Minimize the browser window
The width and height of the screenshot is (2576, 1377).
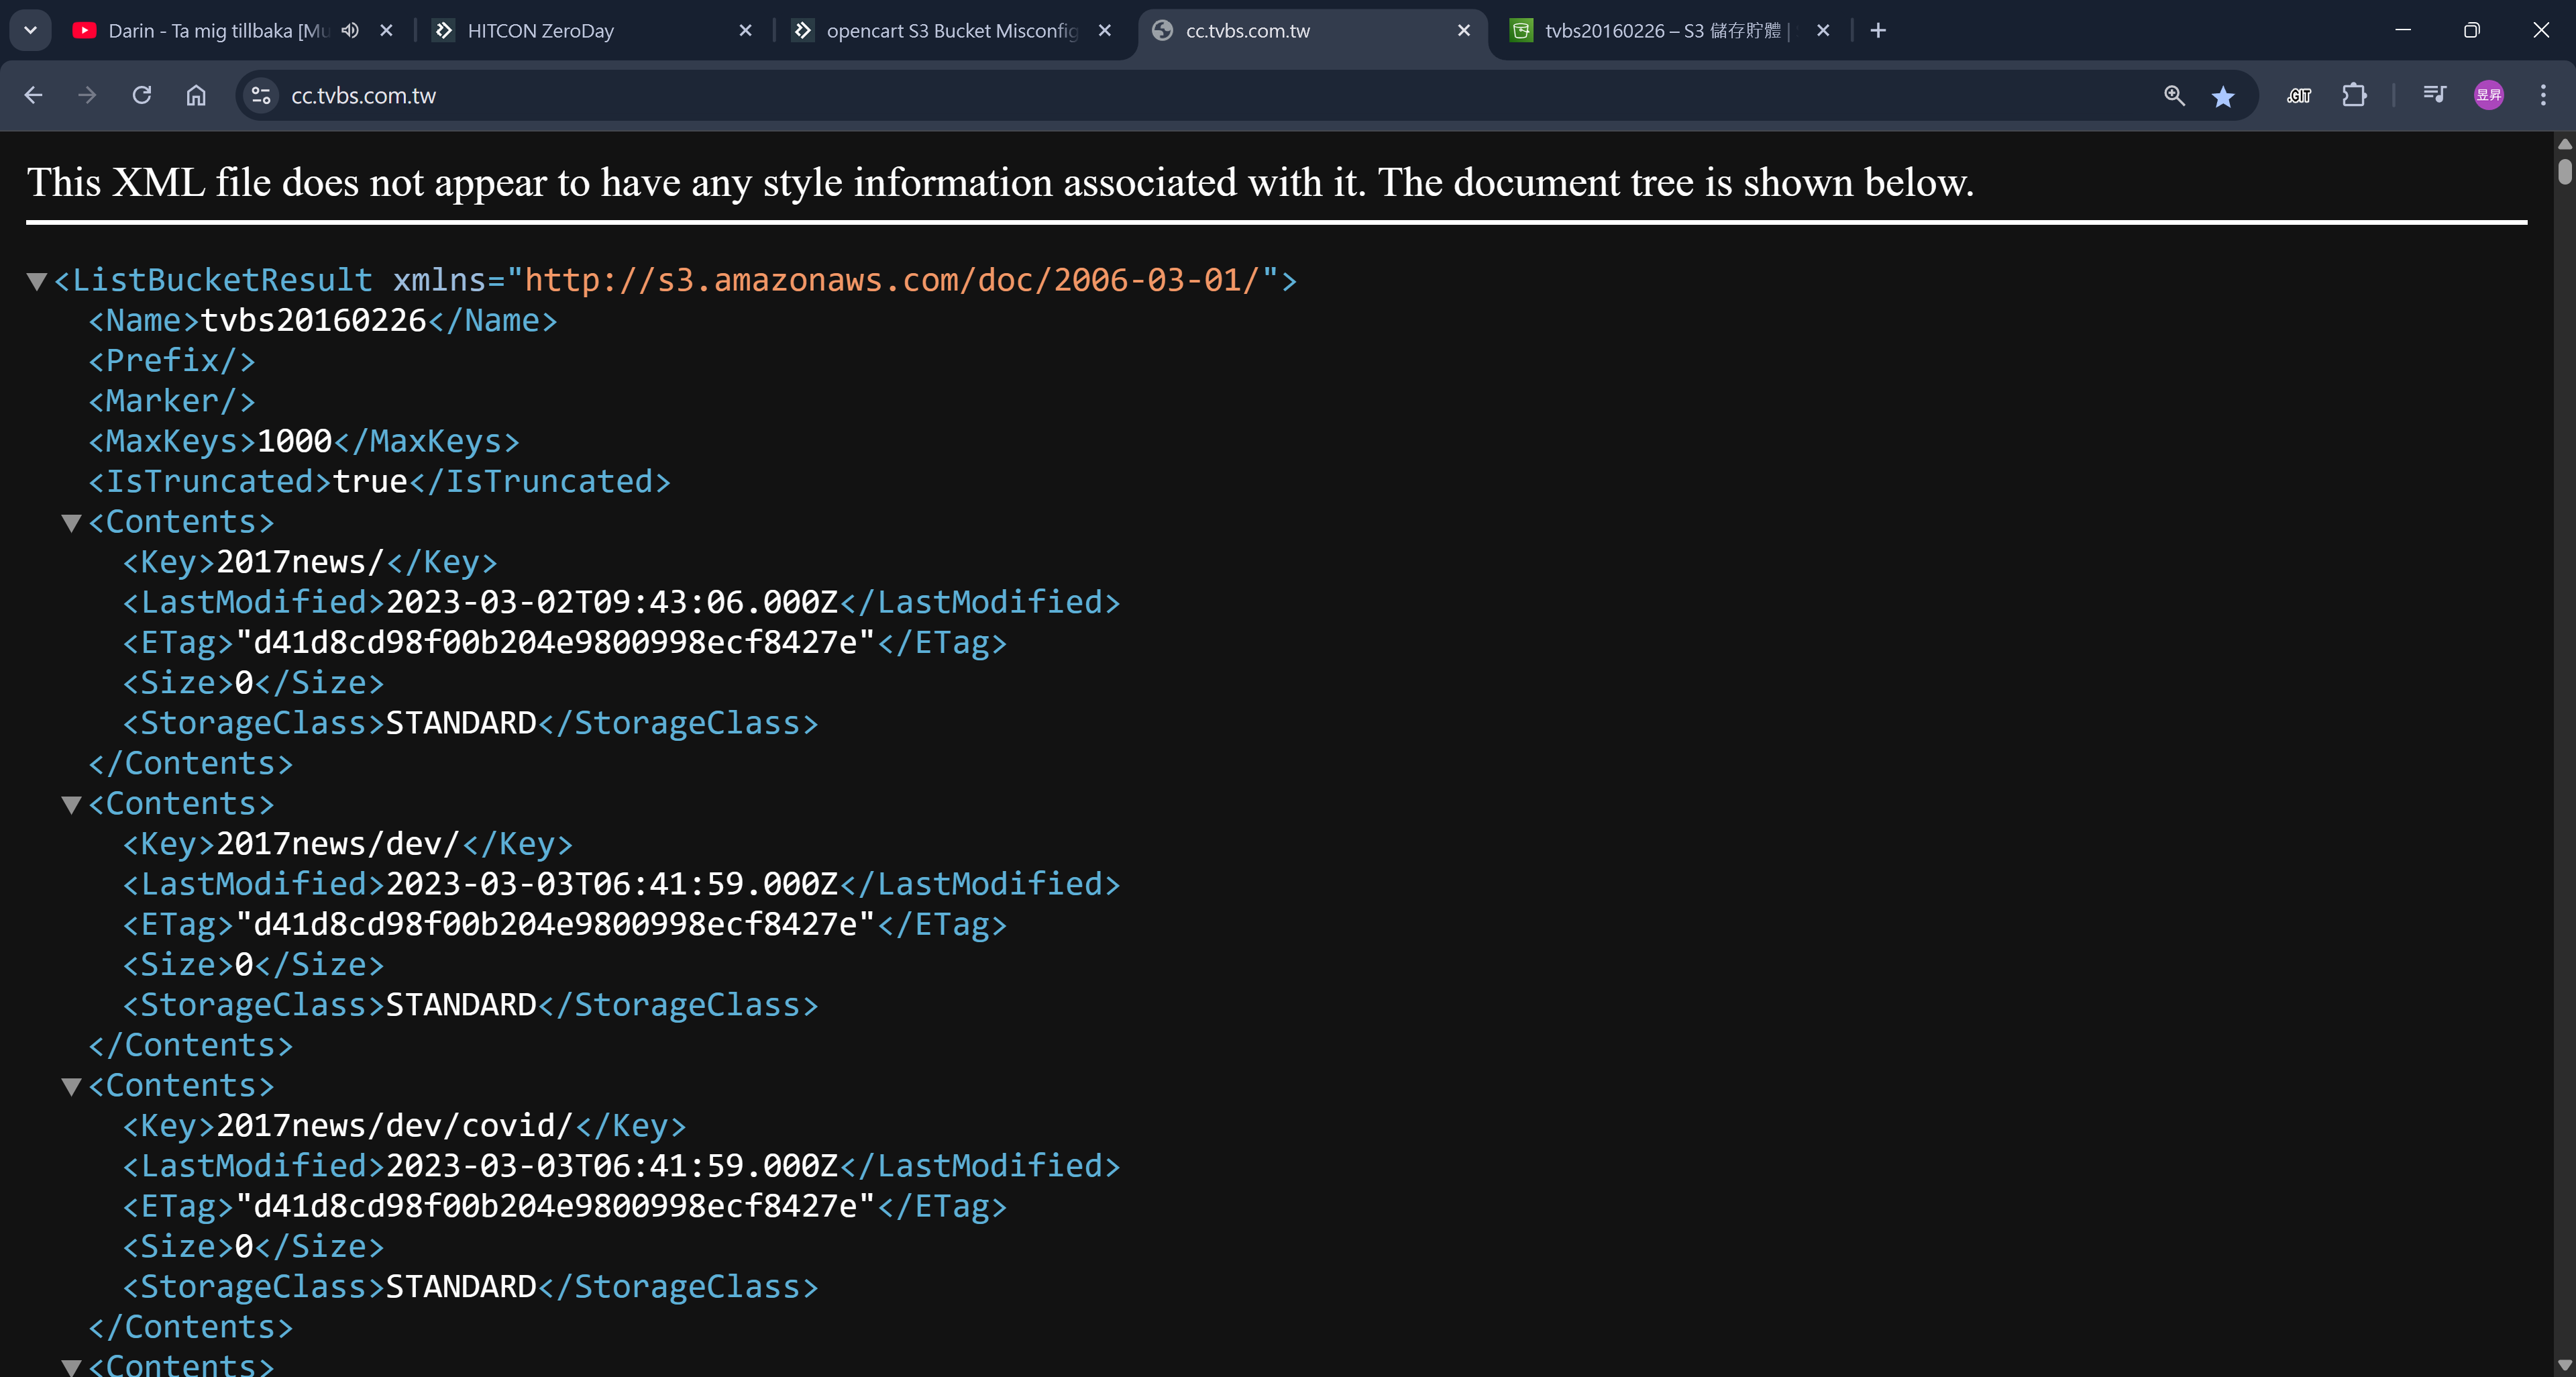[2403, 30]
